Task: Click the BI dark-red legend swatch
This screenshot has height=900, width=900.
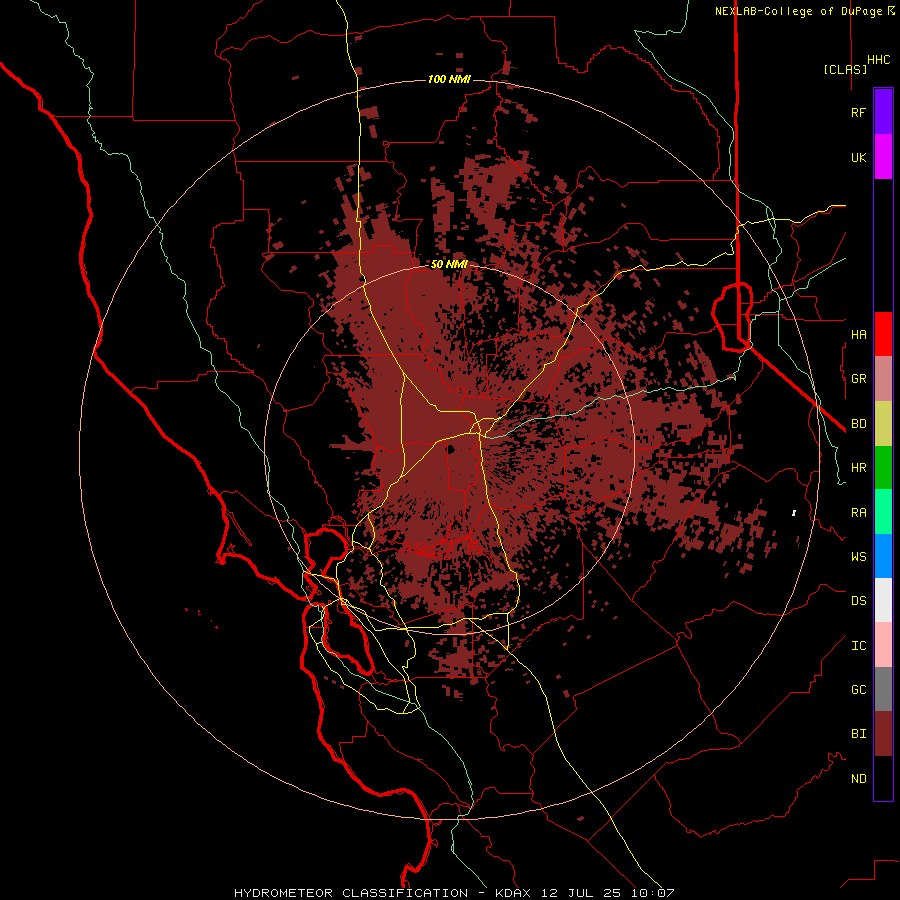Action: tap(883, 734)
